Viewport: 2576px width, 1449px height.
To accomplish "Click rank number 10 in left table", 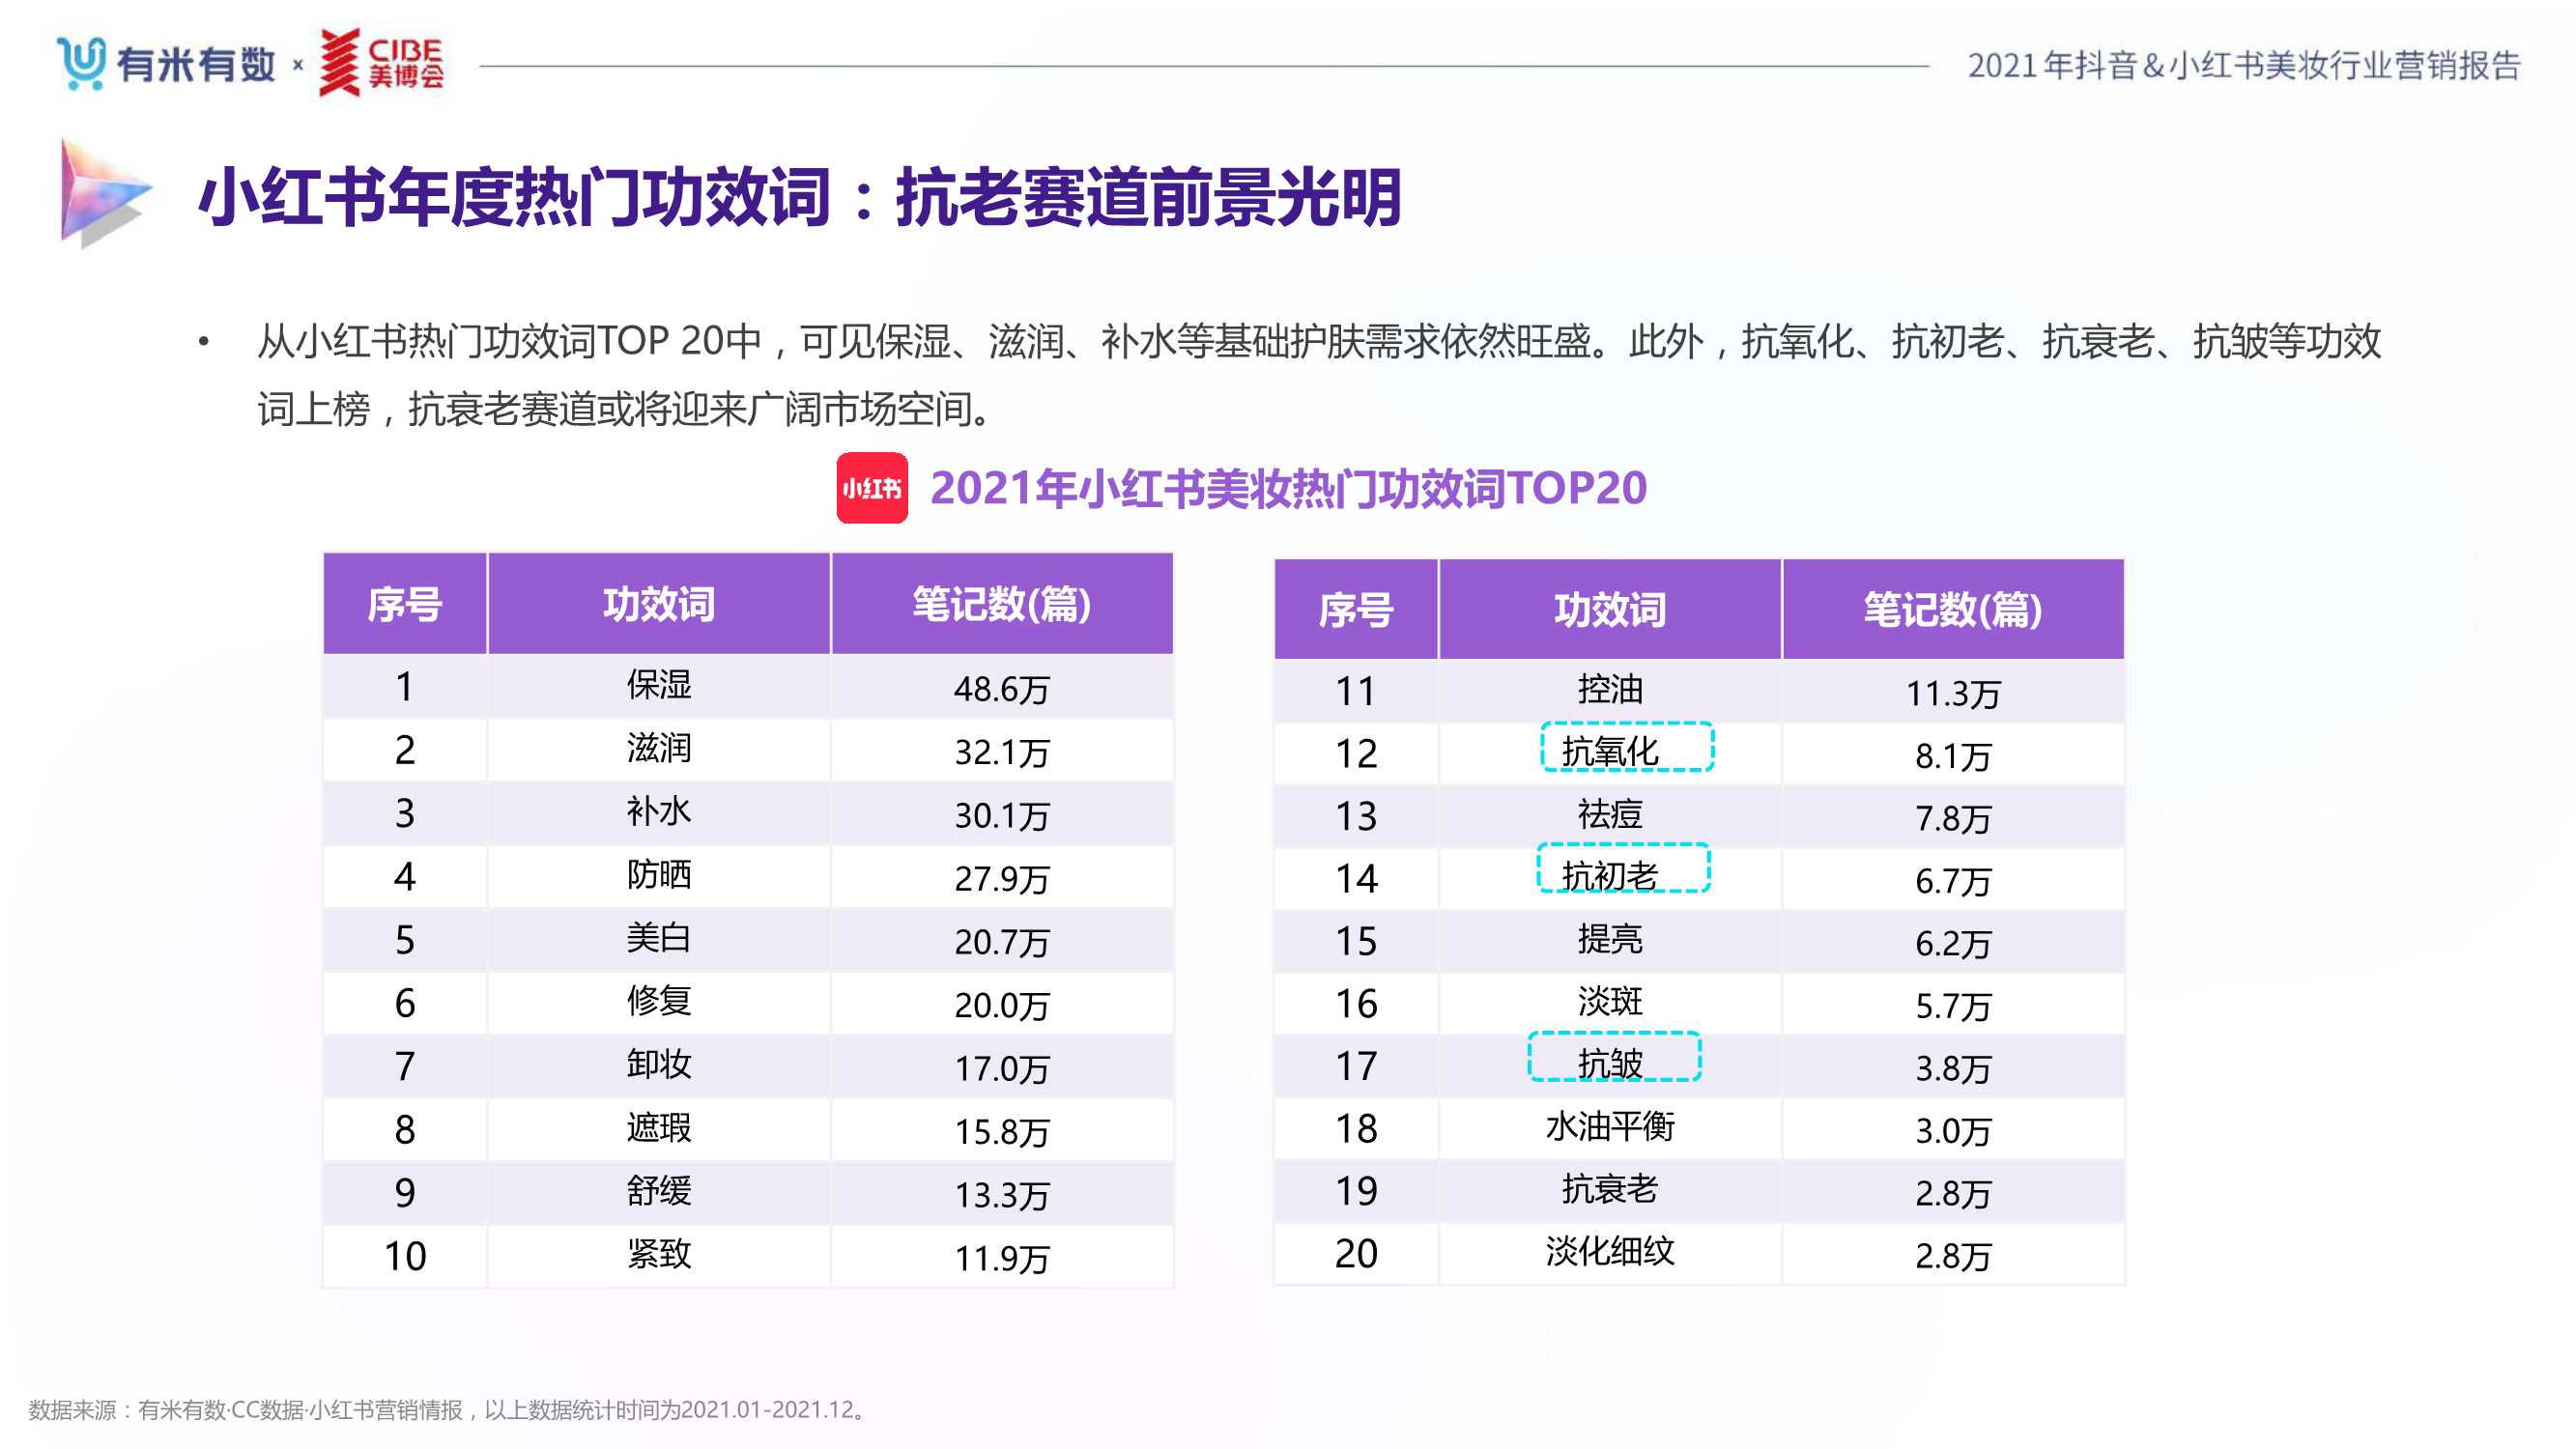I will click(x=405, y=1256).
